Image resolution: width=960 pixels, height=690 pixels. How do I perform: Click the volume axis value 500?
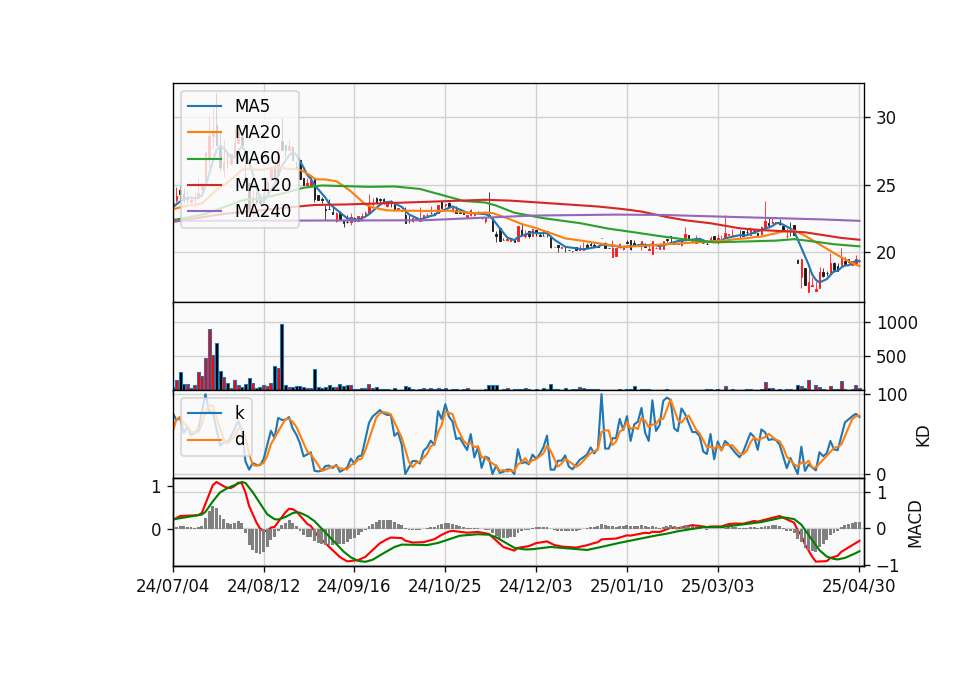pyautogui.click(x=891, y=357)
